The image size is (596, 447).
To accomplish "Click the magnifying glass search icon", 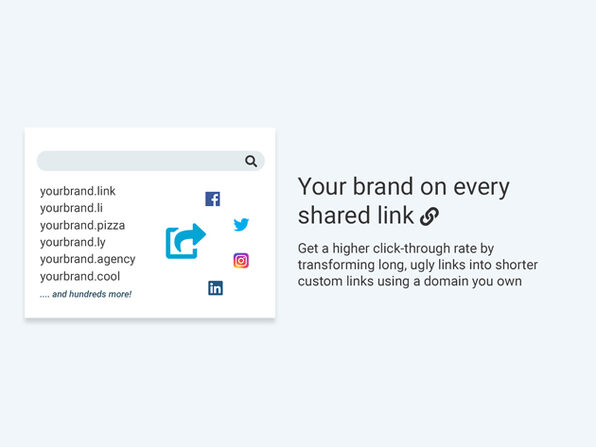I will coord(251,161).
